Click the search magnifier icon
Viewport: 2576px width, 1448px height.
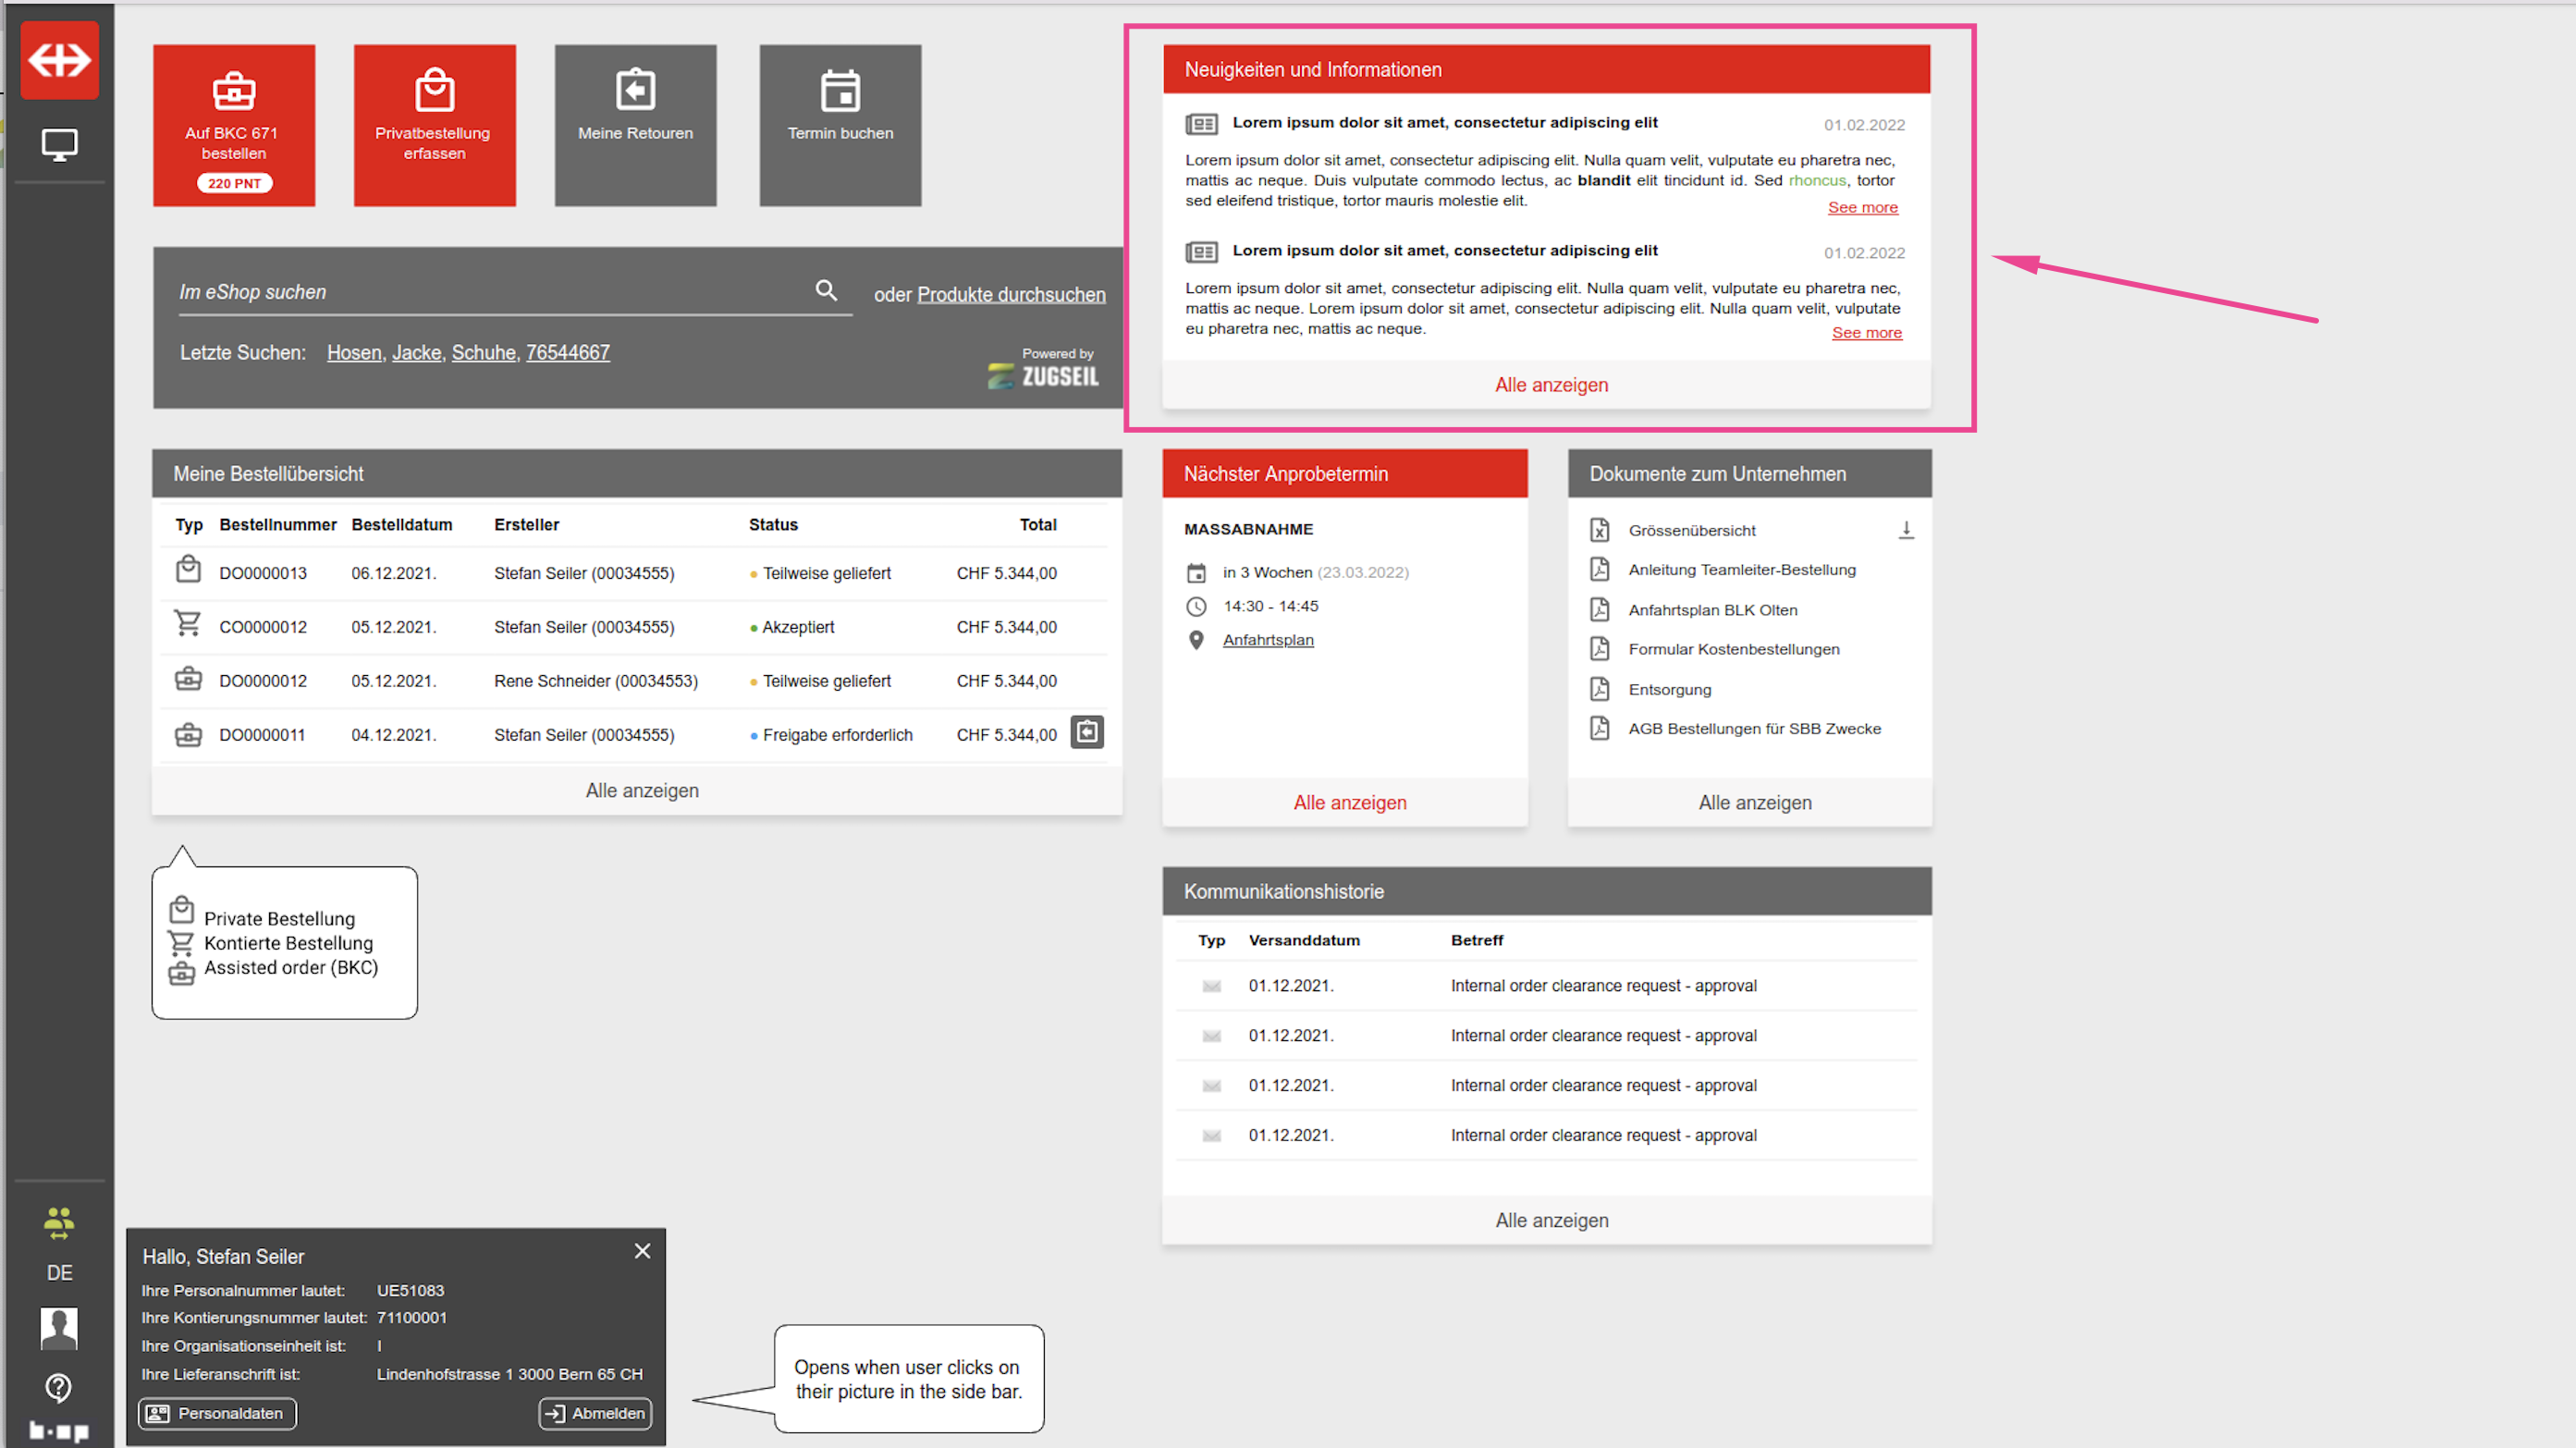(826, 290)
